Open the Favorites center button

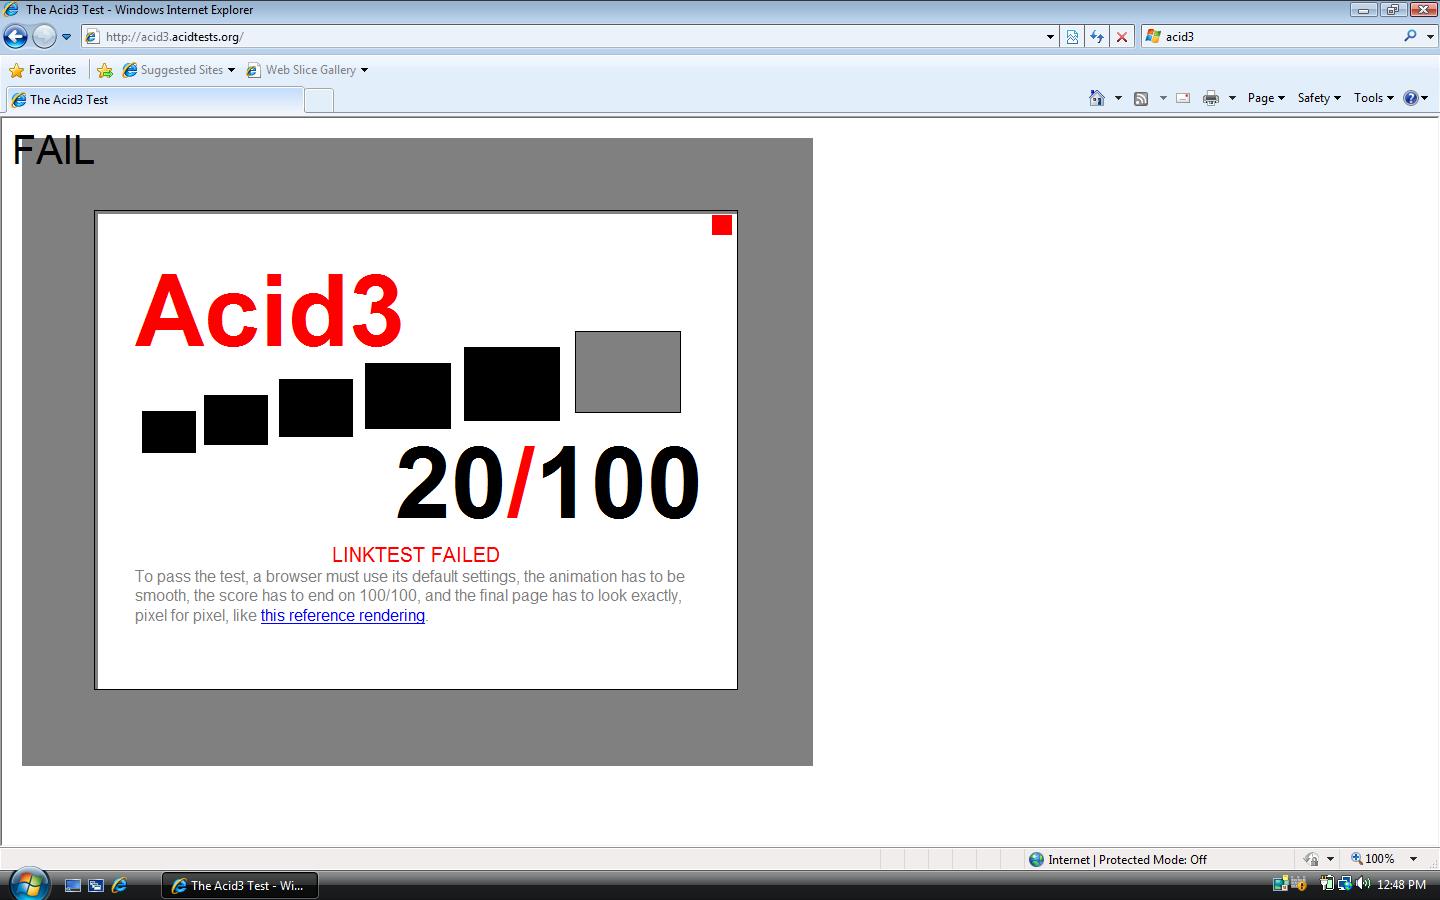coord(43,70)
